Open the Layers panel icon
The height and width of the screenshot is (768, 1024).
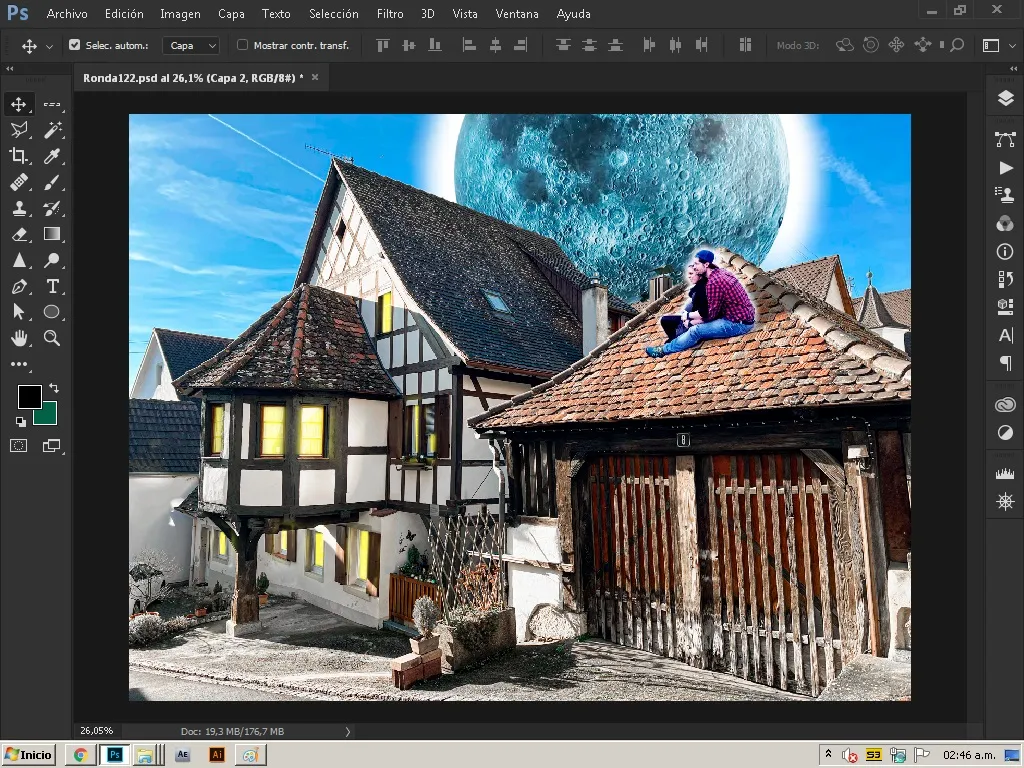(x=1005, y=99)
